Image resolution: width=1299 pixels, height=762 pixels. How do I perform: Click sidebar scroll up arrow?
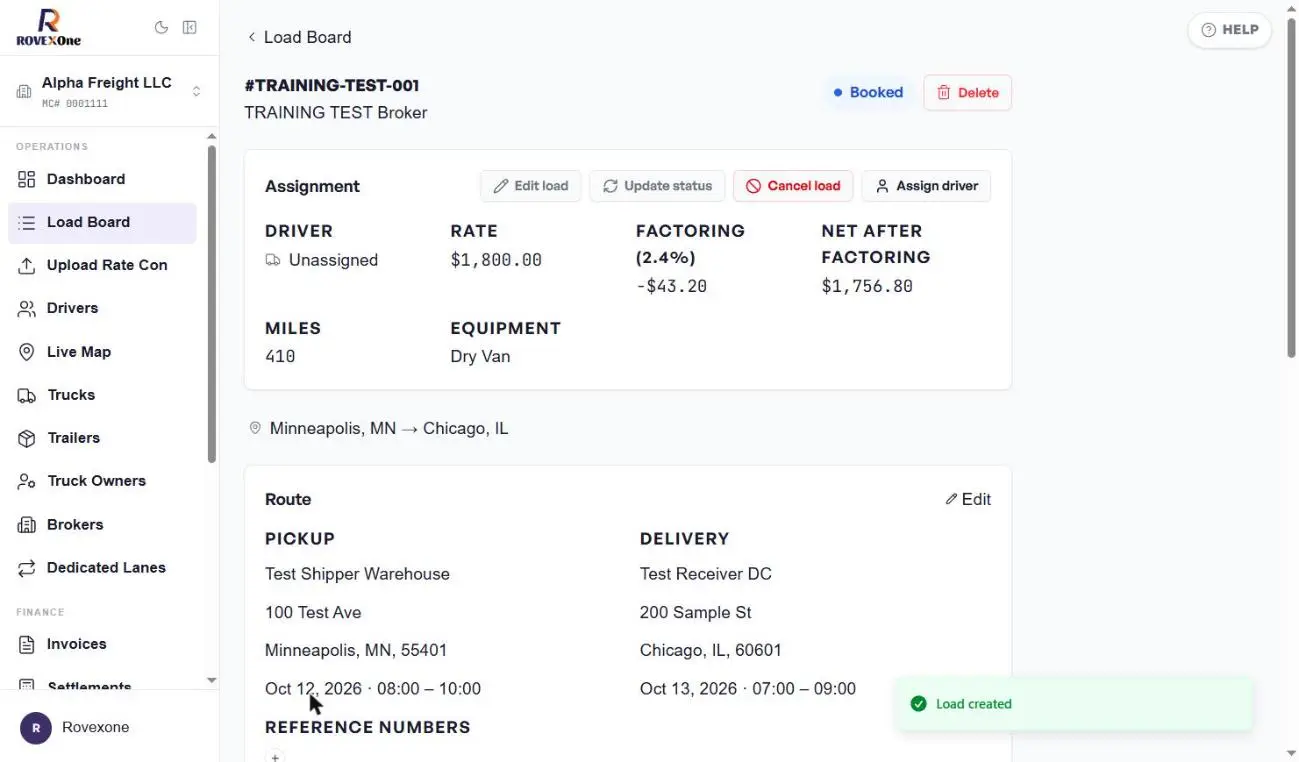coord(211,136)
